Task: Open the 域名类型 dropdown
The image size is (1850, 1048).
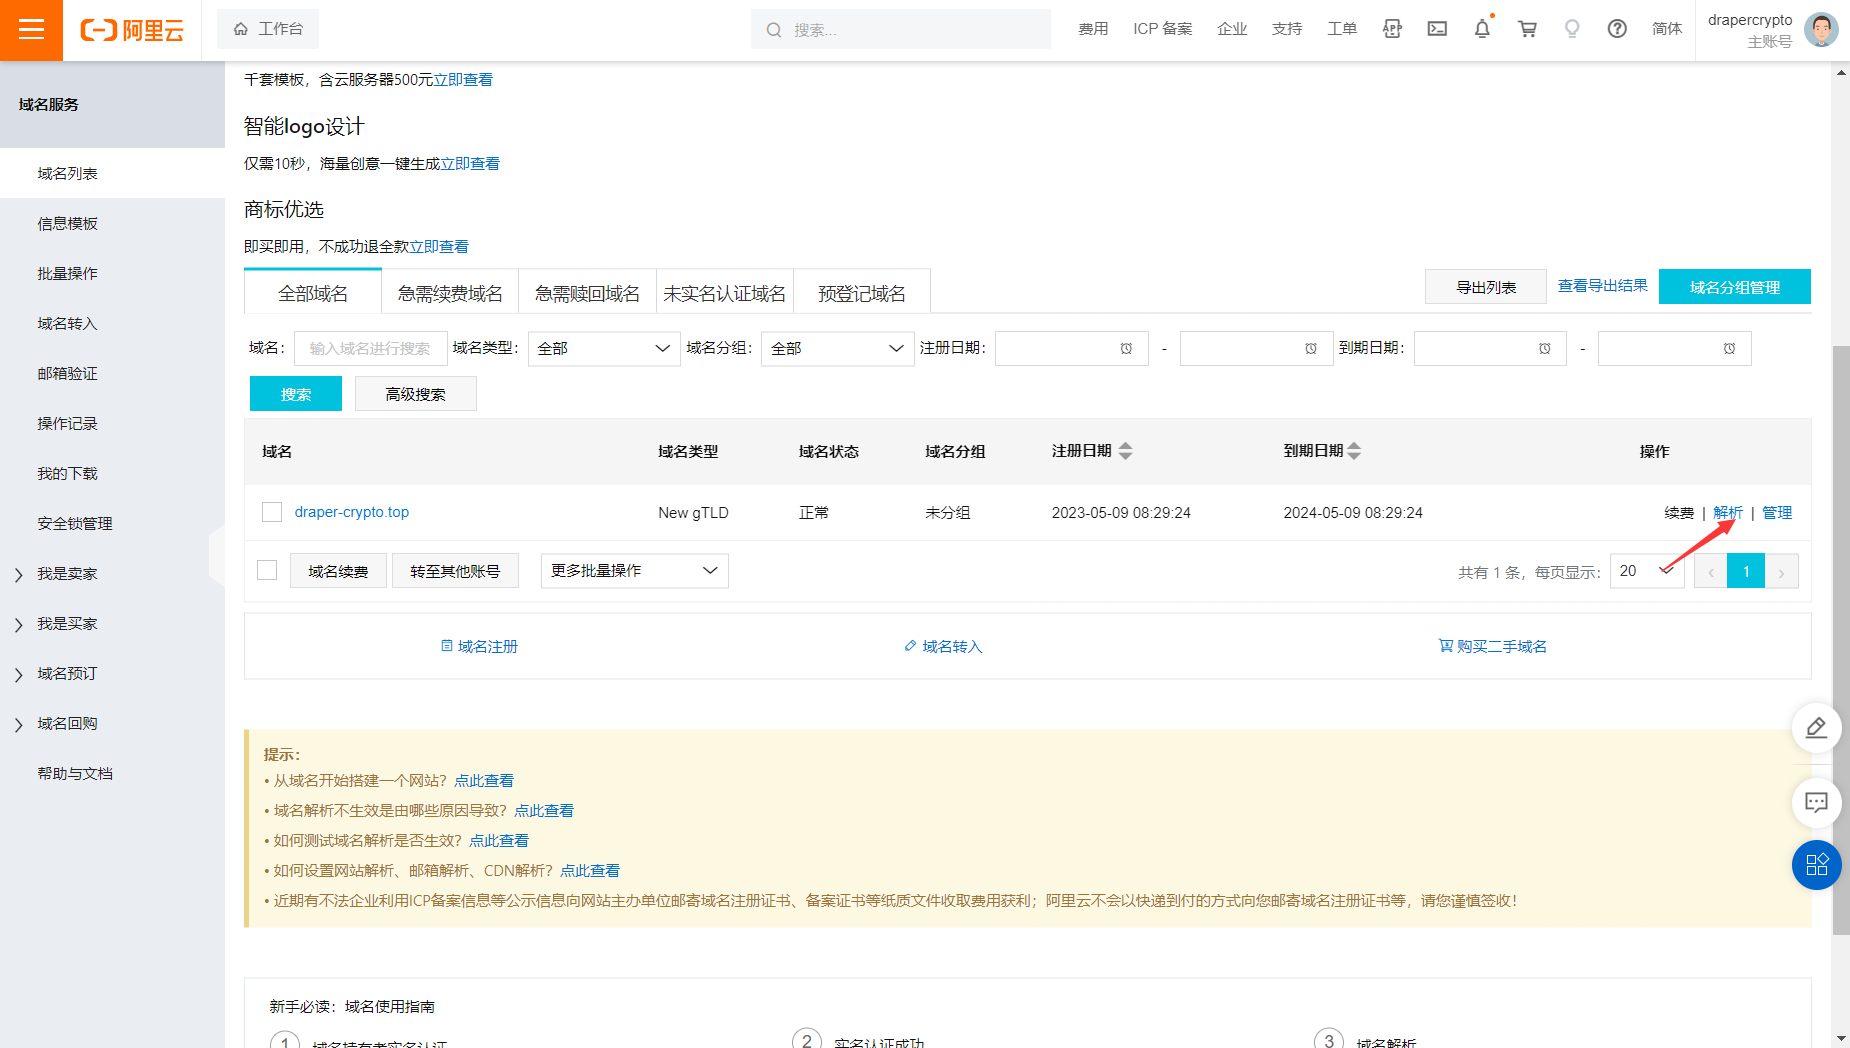Action: click(604, 348)
